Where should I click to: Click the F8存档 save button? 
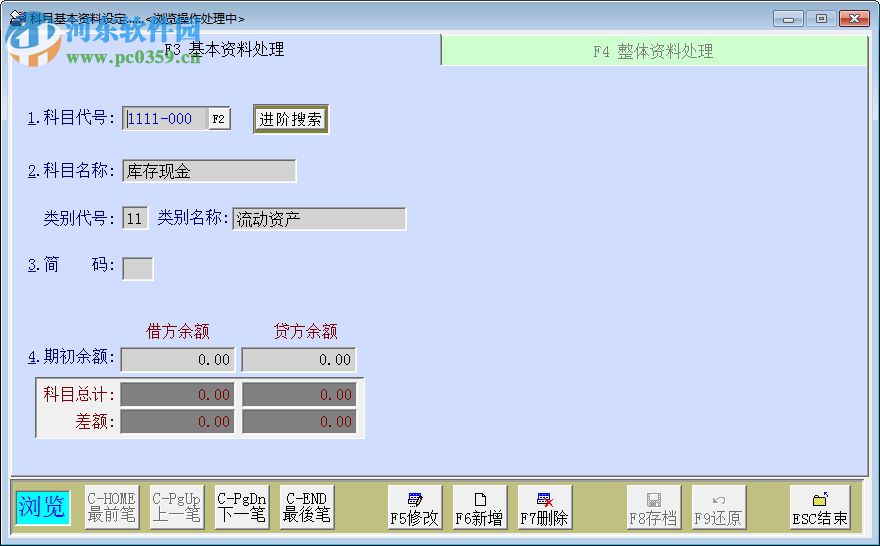(654, 507)
